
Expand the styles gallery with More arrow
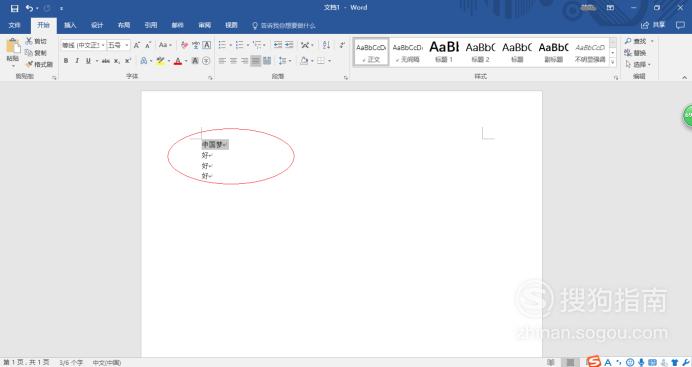[x=613, y=63]
